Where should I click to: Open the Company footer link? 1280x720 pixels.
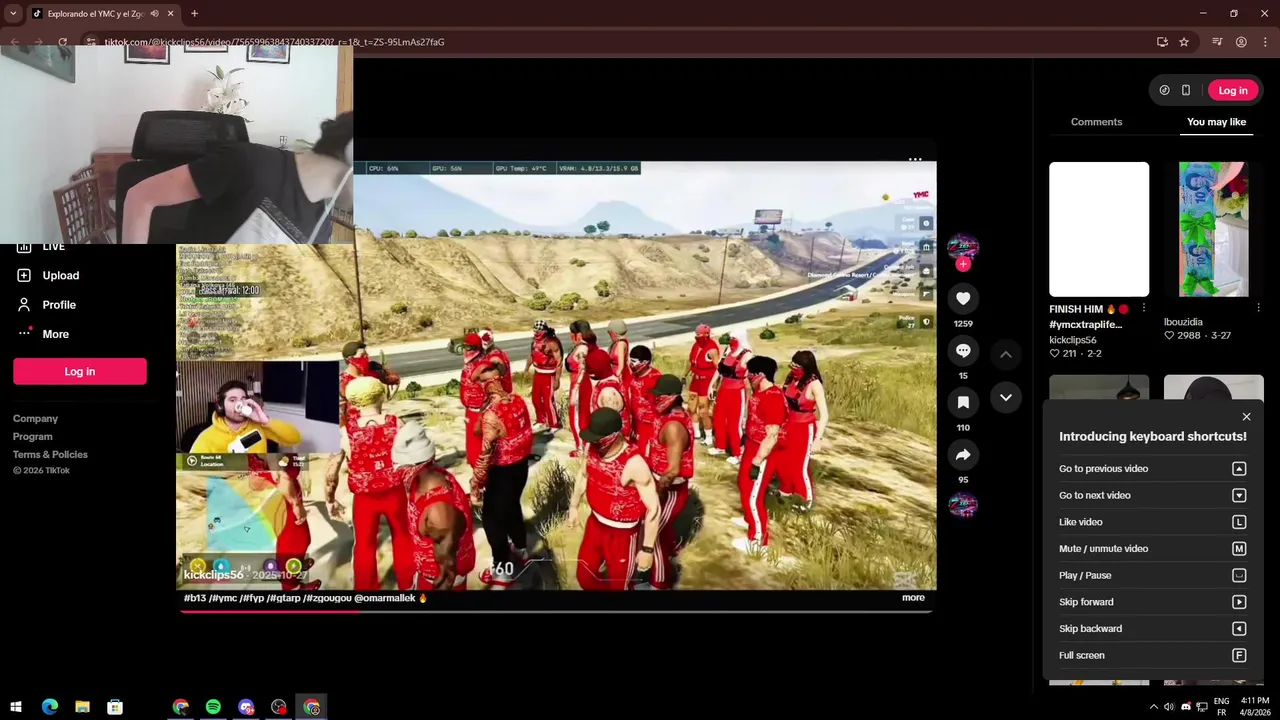click(35, 419)
